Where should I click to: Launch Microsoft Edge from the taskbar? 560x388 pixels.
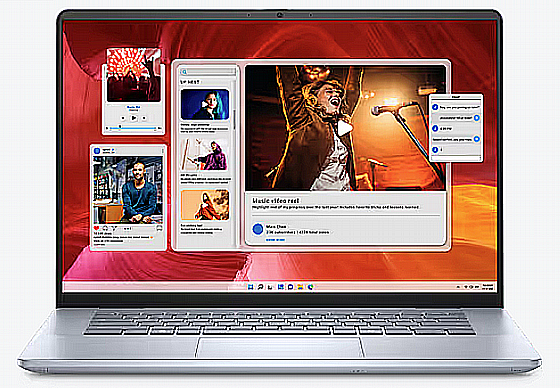310,287
